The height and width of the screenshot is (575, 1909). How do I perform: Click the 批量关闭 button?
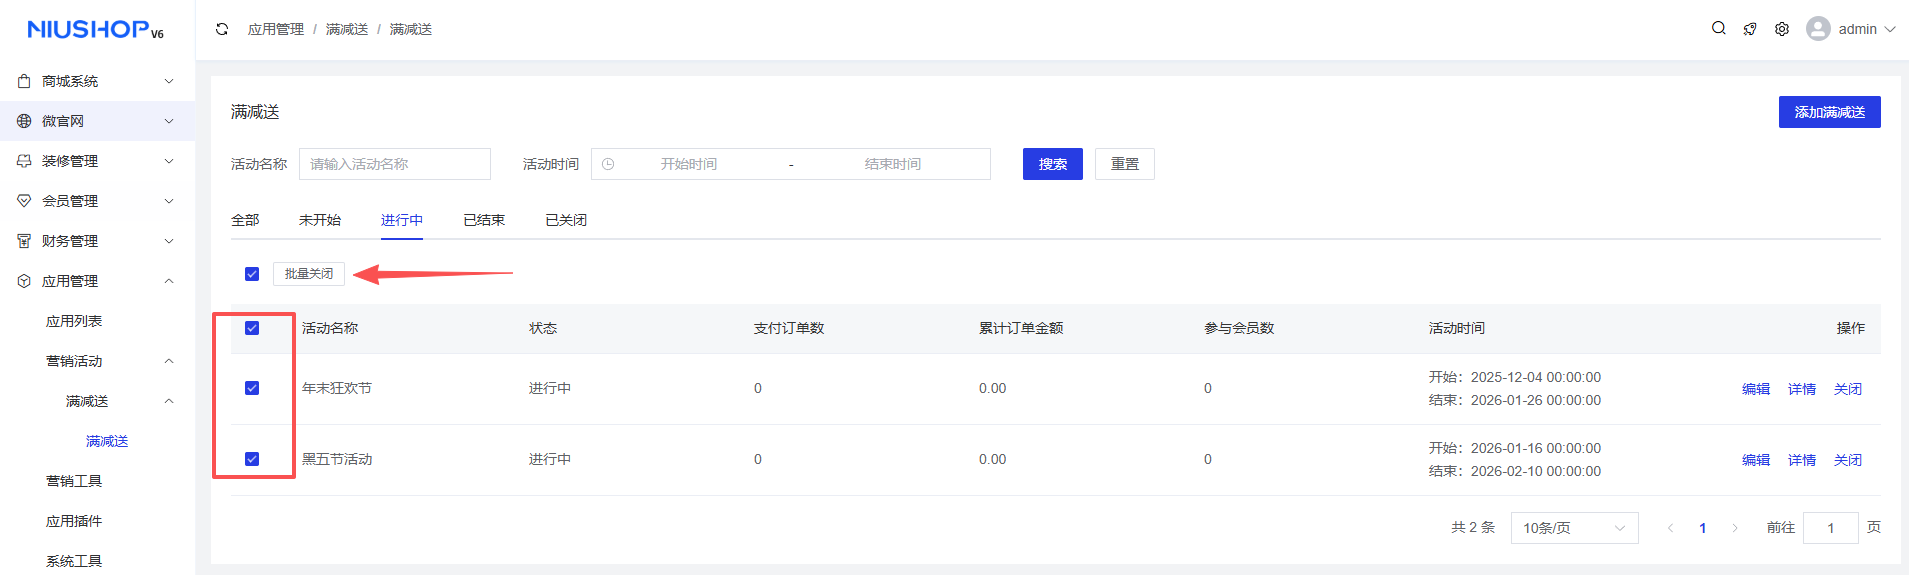tap(309, 274)
